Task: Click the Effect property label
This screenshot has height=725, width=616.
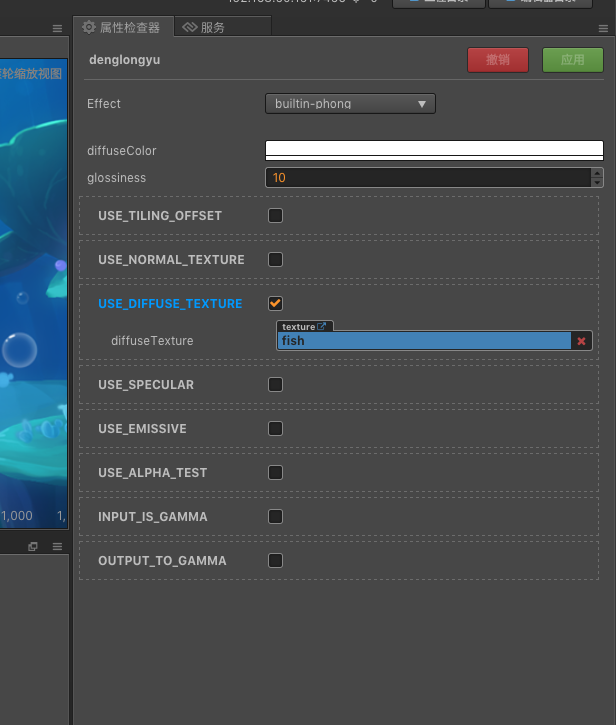Action: point(104,104)
